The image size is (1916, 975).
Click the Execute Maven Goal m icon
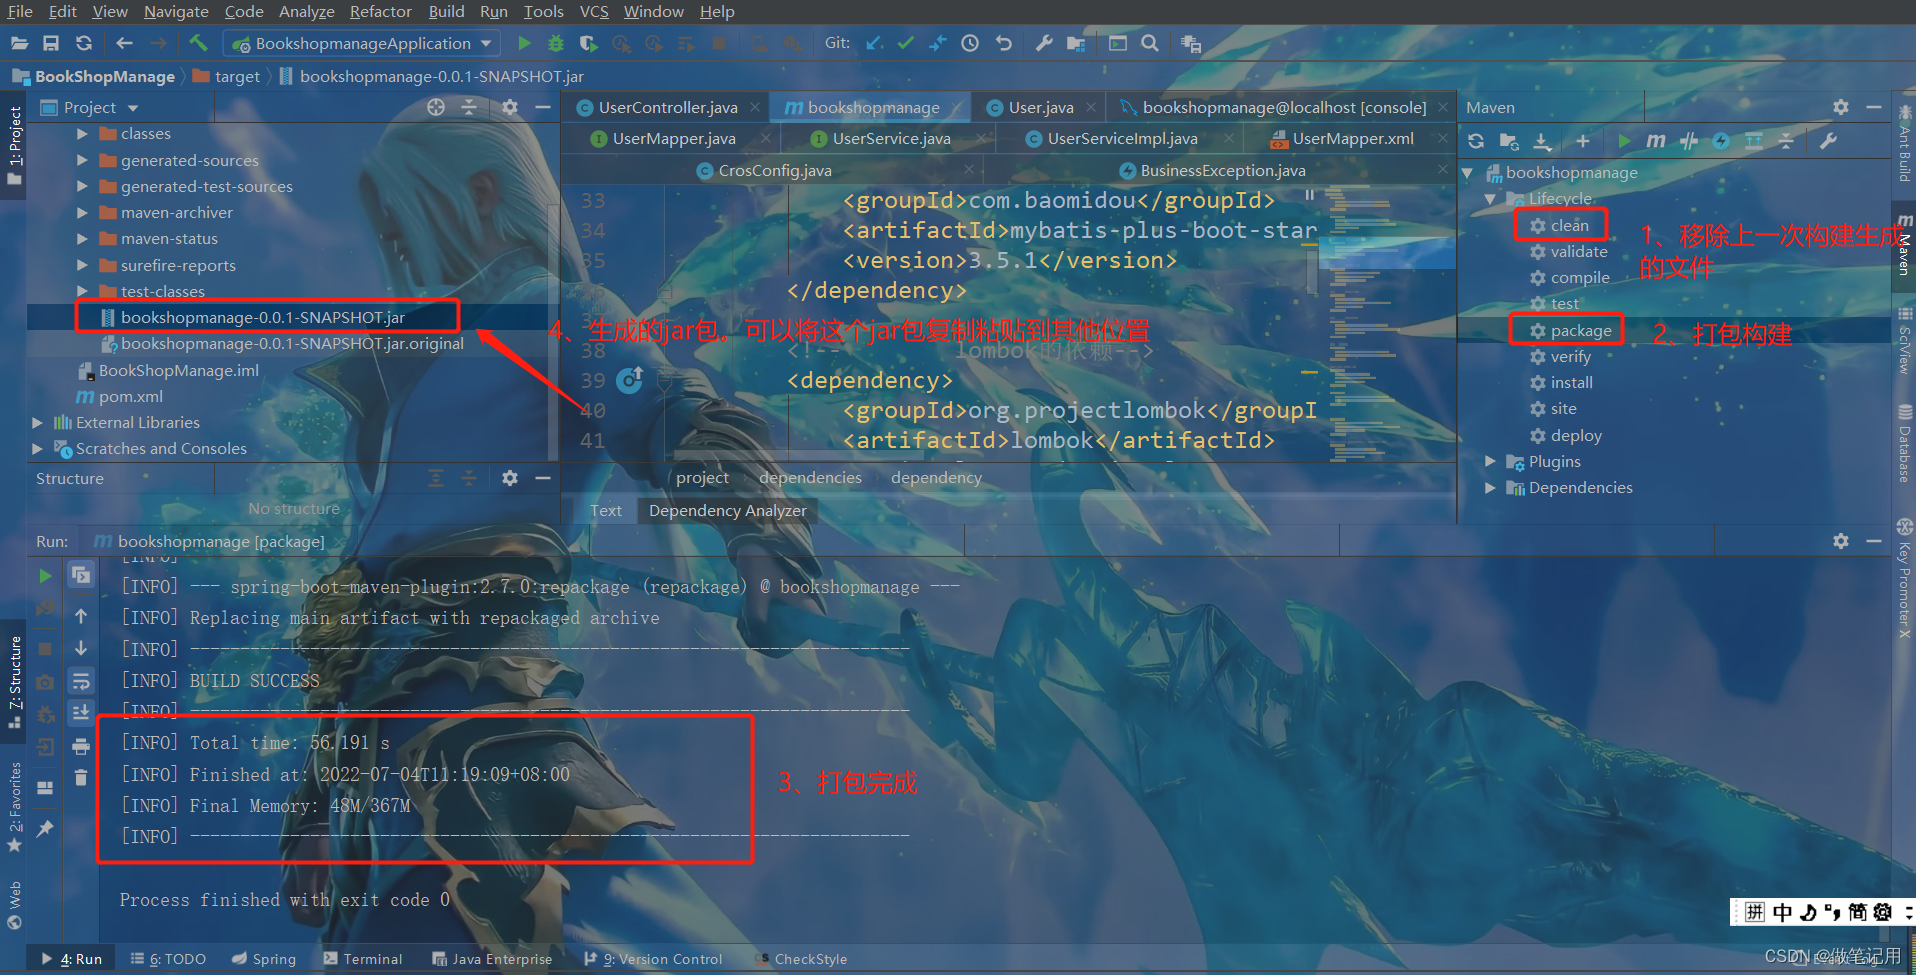coord(1656,141)
